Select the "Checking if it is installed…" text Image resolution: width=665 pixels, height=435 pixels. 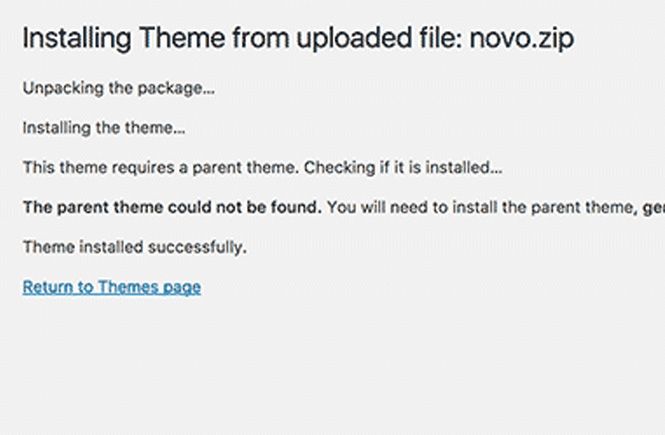[x=403, y=167]
